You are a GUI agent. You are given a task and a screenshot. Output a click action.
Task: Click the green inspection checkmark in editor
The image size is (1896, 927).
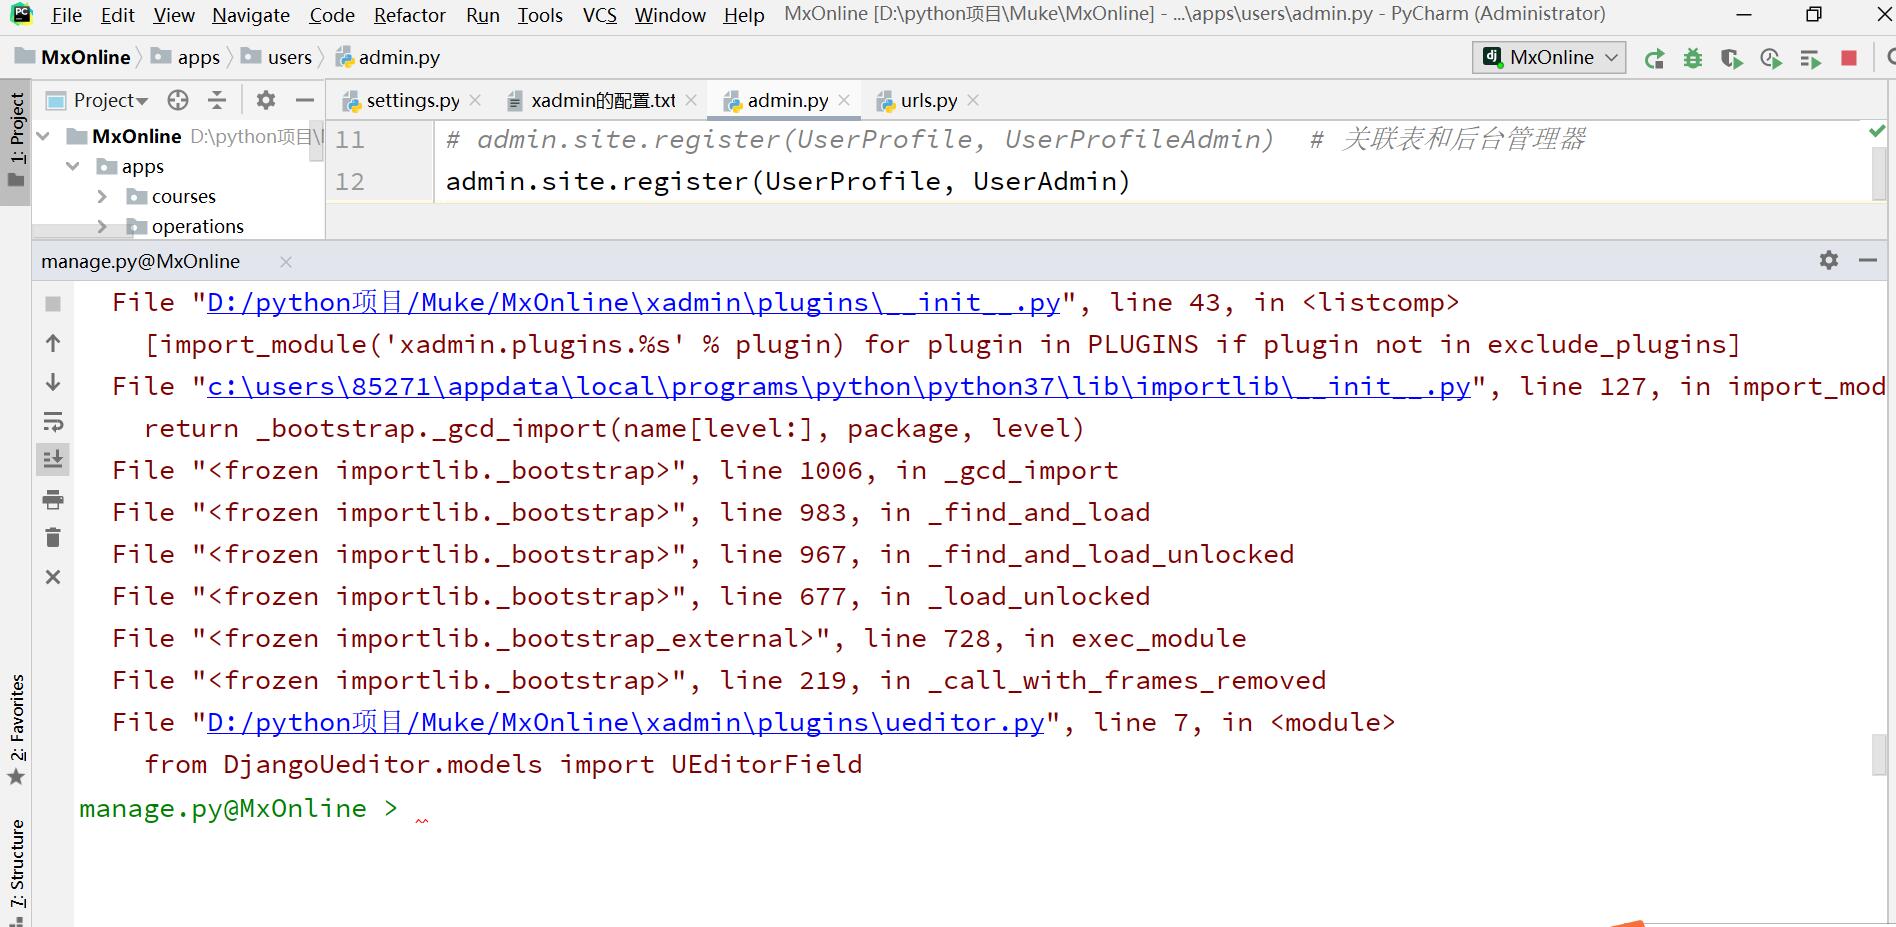coord(1877,131)
